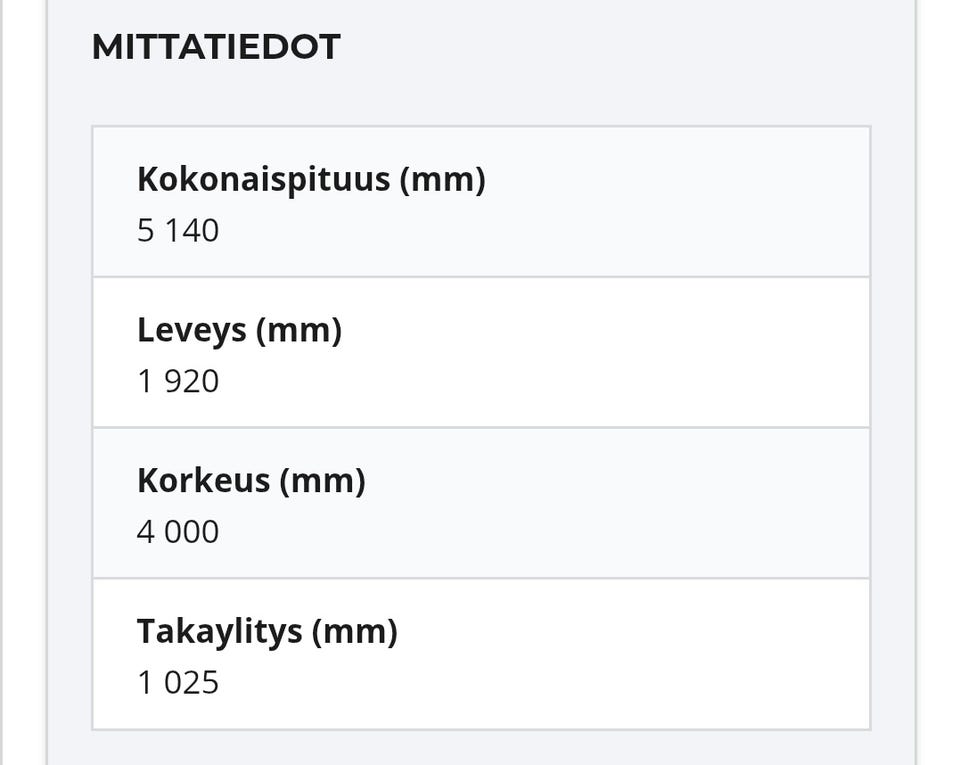Click the 025 digits of the overhang value
Screen dimensions: 960x765
pyautogui.click(x=191, y=683)
